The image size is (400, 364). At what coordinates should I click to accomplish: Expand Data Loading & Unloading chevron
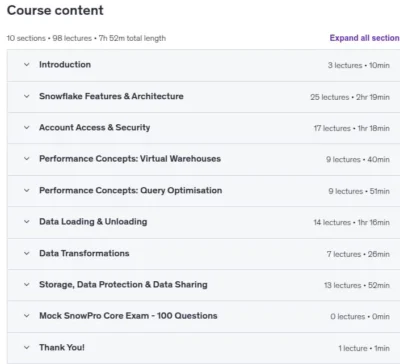tap(27, 222)
